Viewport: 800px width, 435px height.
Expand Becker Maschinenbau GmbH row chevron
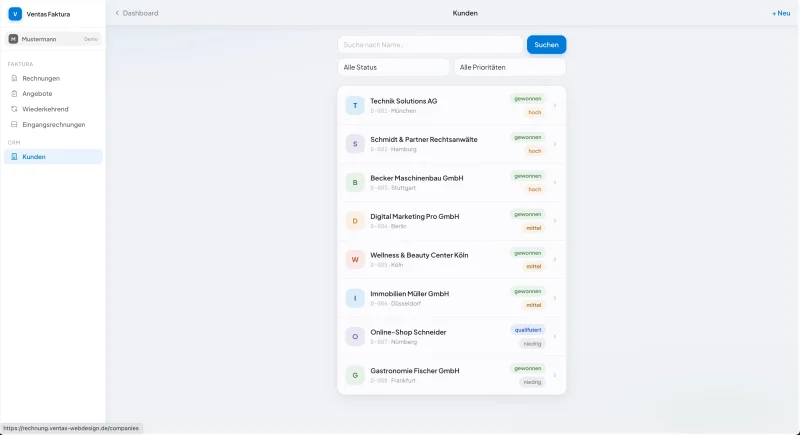coord(555,183)
